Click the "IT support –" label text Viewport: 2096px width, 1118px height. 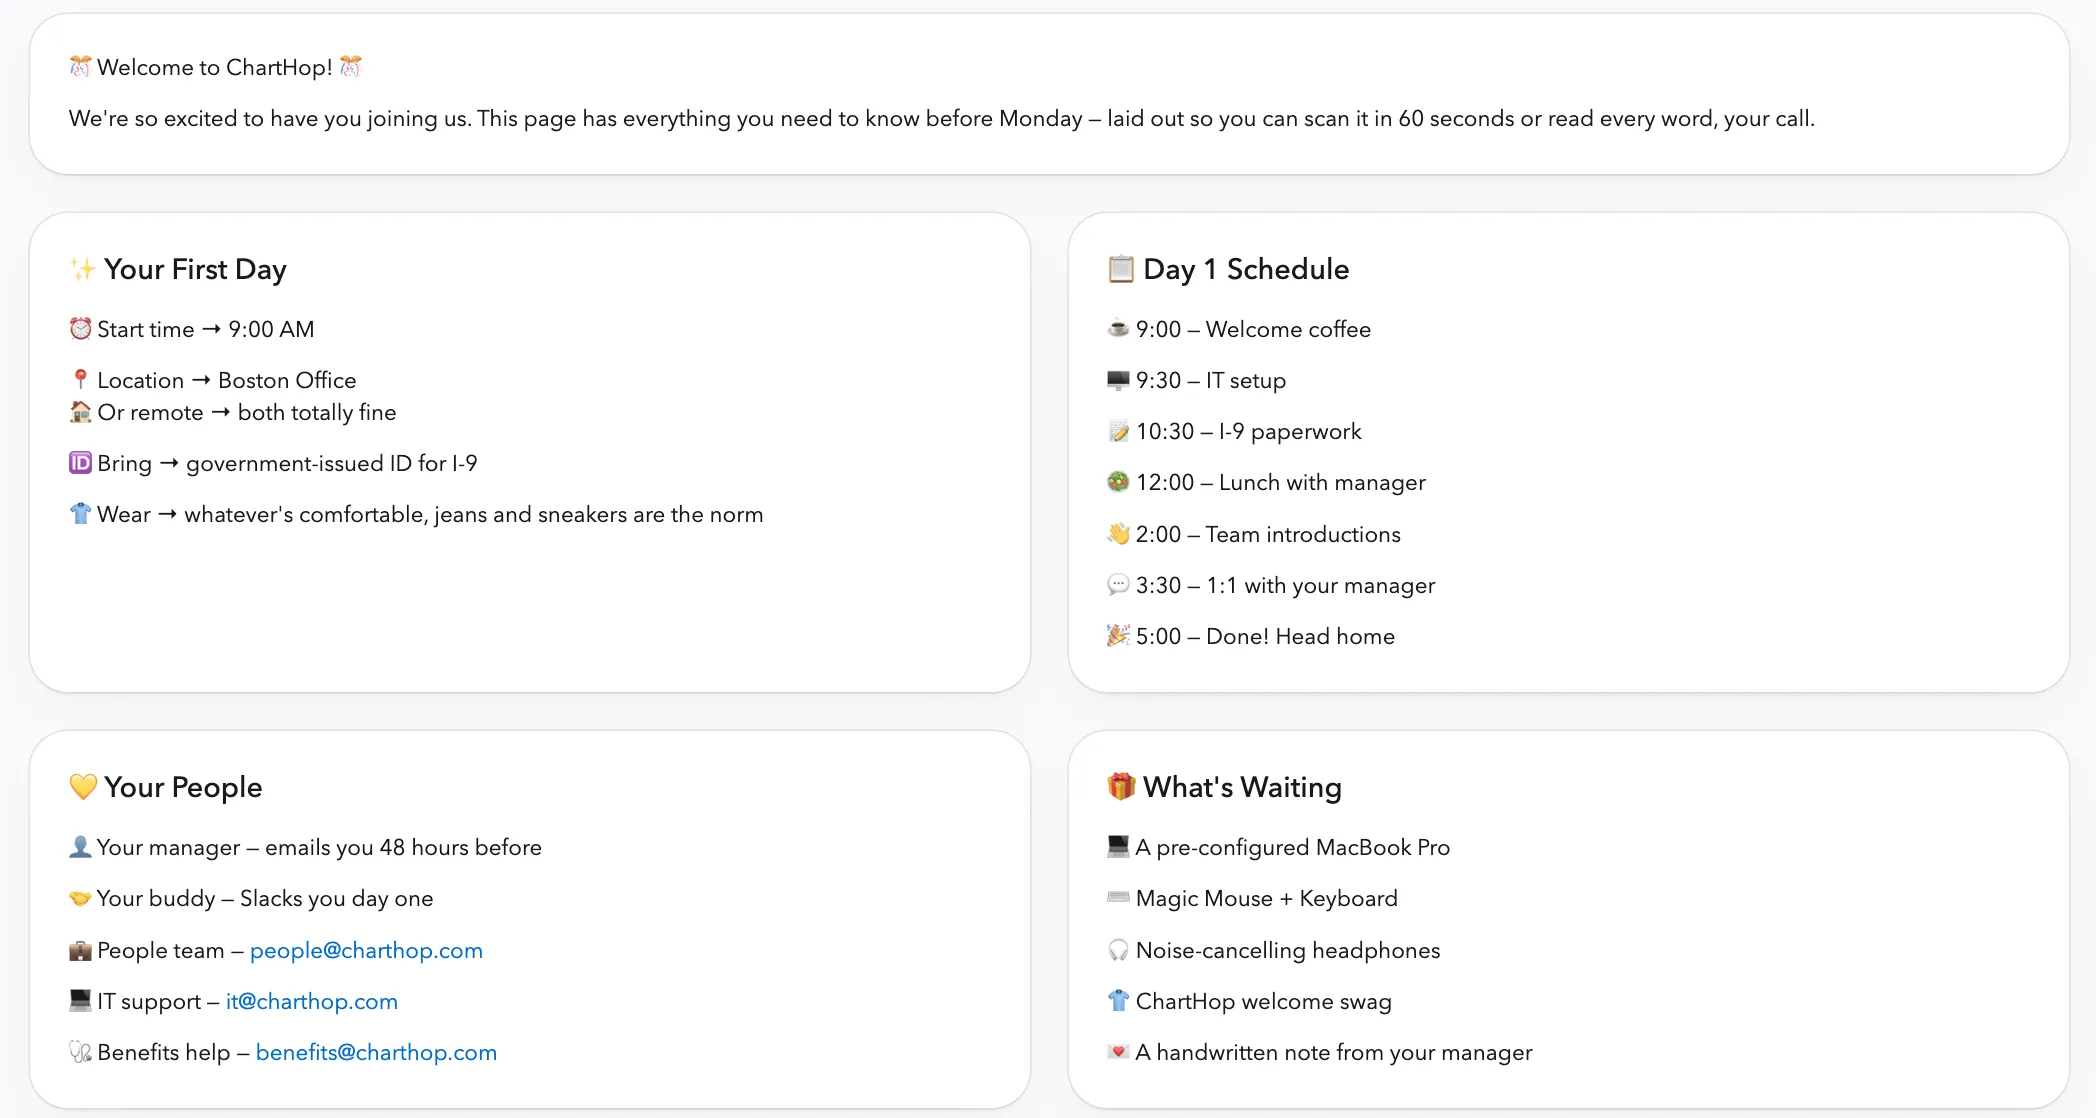coord(158,1001)
